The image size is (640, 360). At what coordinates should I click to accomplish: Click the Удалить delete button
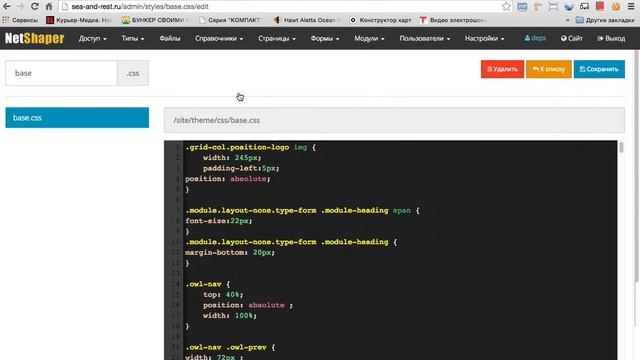click(x=502, y=69)
